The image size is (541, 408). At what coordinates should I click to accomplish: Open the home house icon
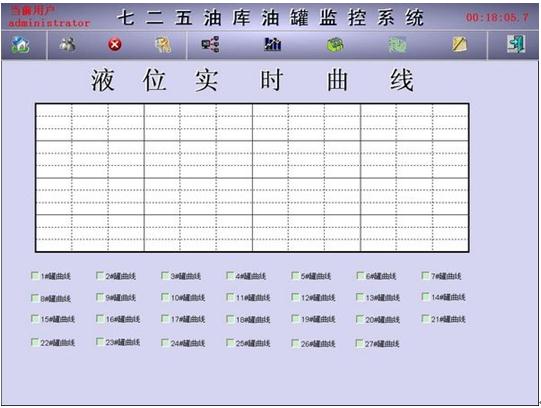[x=20, y=45]
